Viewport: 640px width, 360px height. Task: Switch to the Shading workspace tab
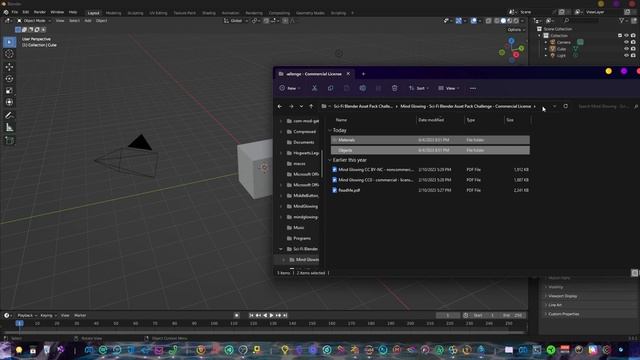click(209, 13)
